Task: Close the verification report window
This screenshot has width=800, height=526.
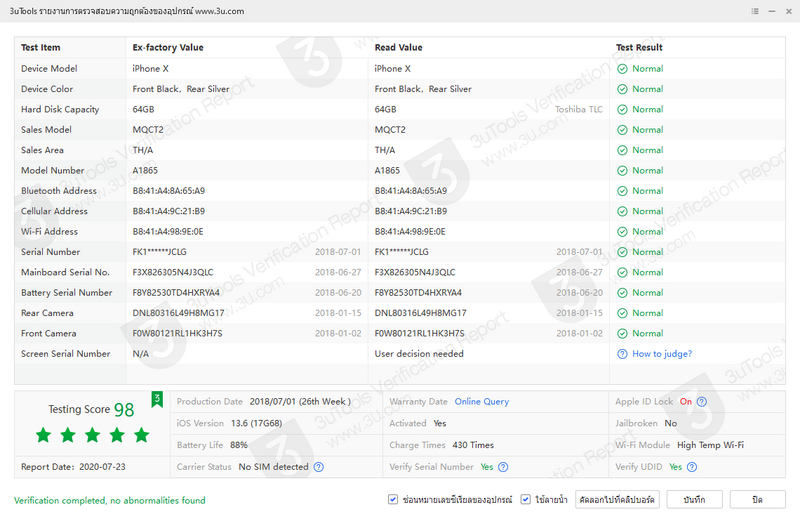Action: point(789,11)
